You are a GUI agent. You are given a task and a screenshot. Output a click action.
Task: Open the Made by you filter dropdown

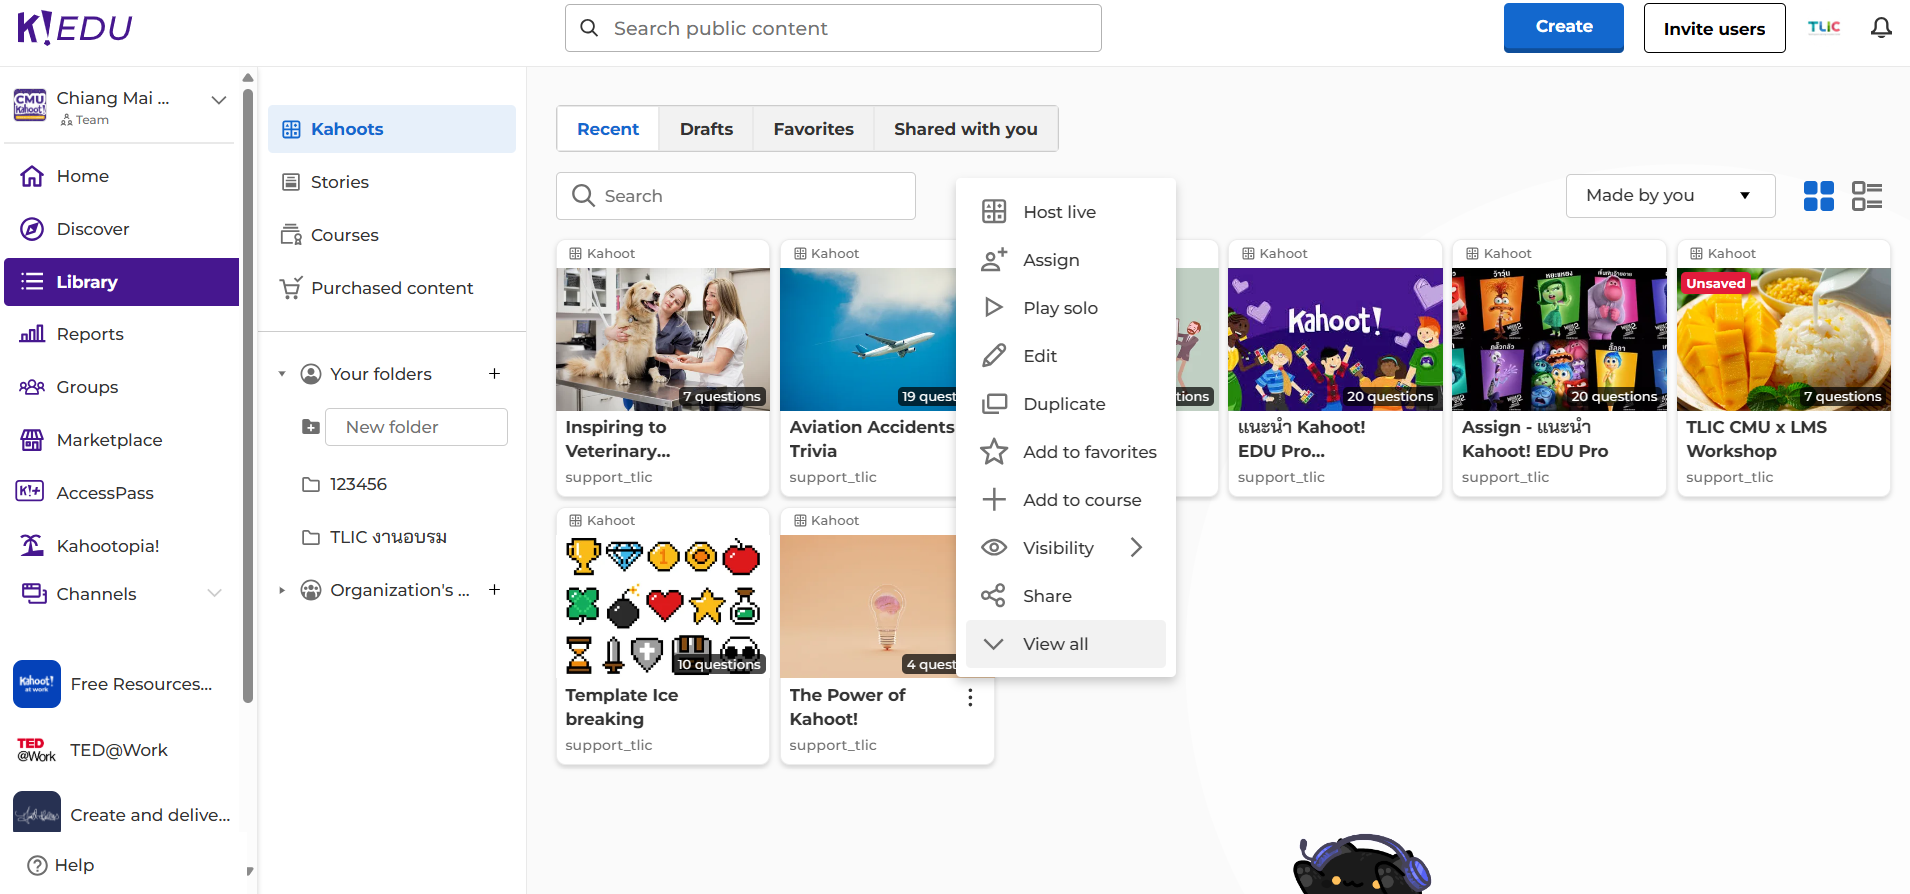click(x=1669, y=196)
